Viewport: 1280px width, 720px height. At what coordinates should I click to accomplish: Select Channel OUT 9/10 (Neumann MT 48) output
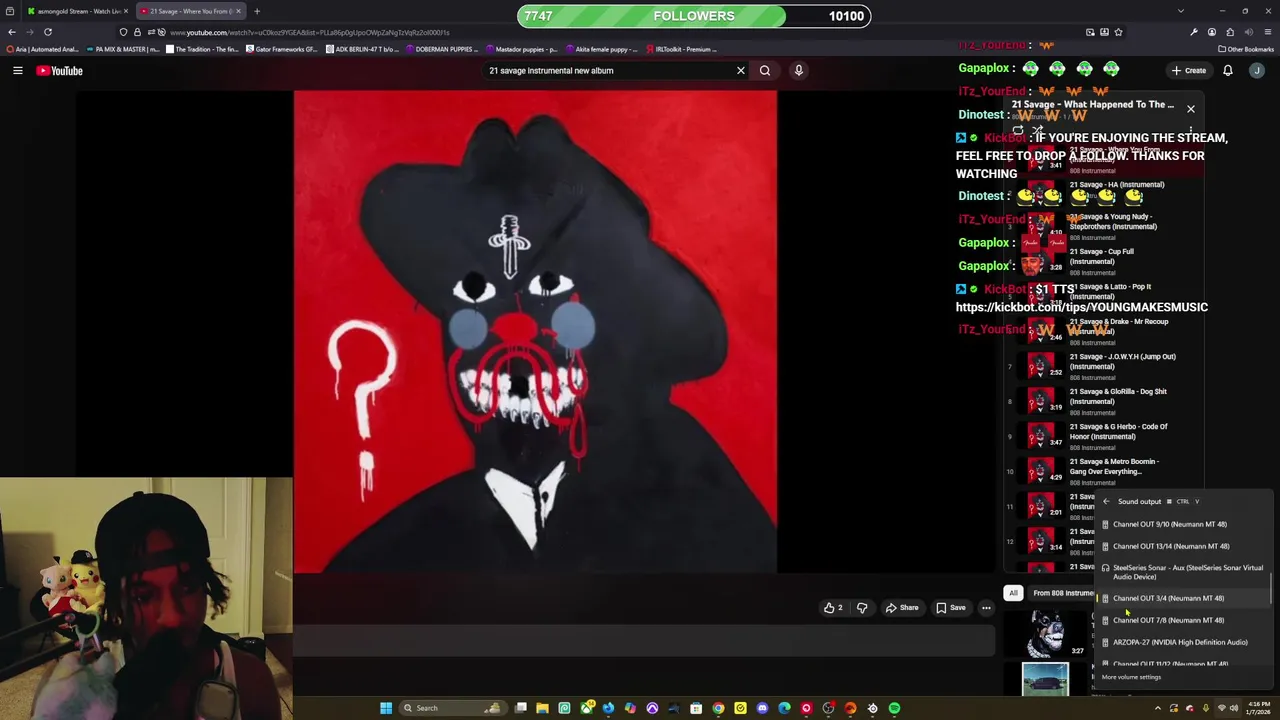click(x=1184, y=524)
